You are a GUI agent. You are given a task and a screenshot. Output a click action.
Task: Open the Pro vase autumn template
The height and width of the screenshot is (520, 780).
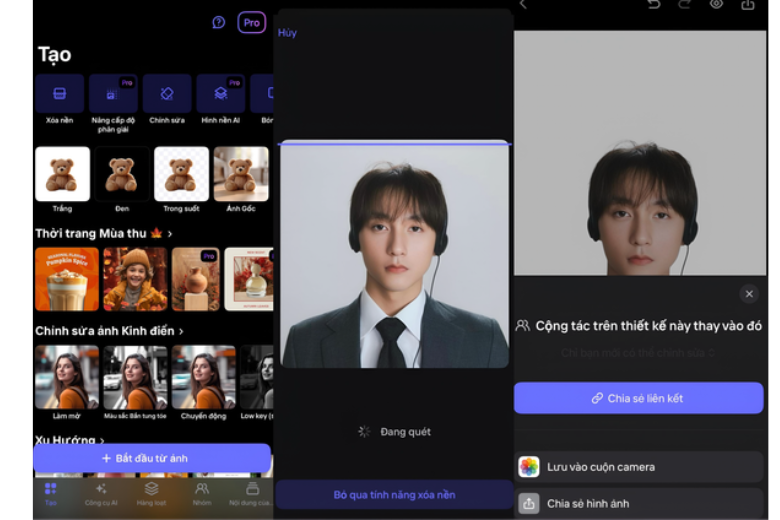point(195,279)
